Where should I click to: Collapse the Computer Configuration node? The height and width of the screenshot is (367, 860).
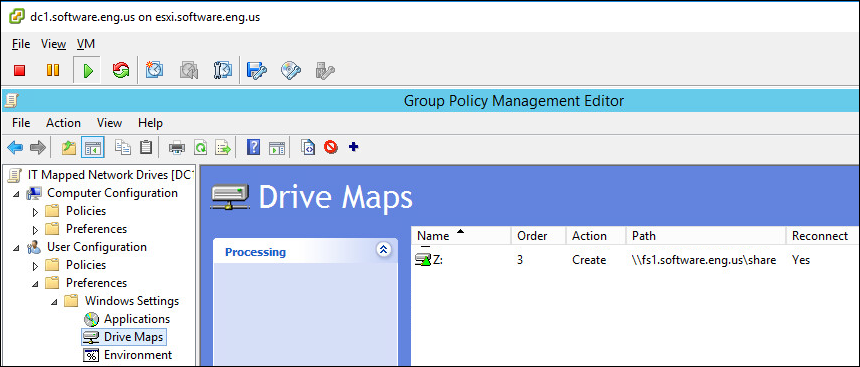(15, 194)
